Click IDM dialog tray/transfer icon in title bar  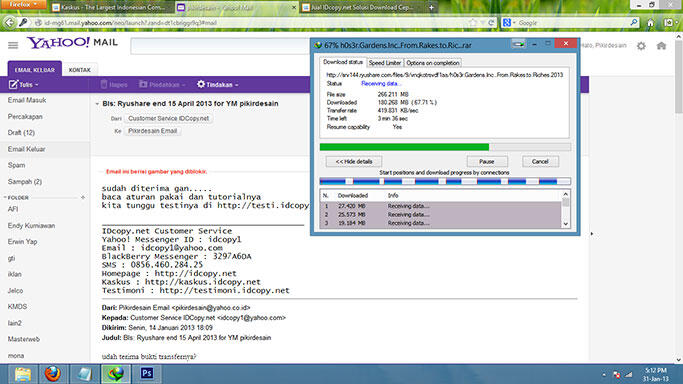coord(518,44)
